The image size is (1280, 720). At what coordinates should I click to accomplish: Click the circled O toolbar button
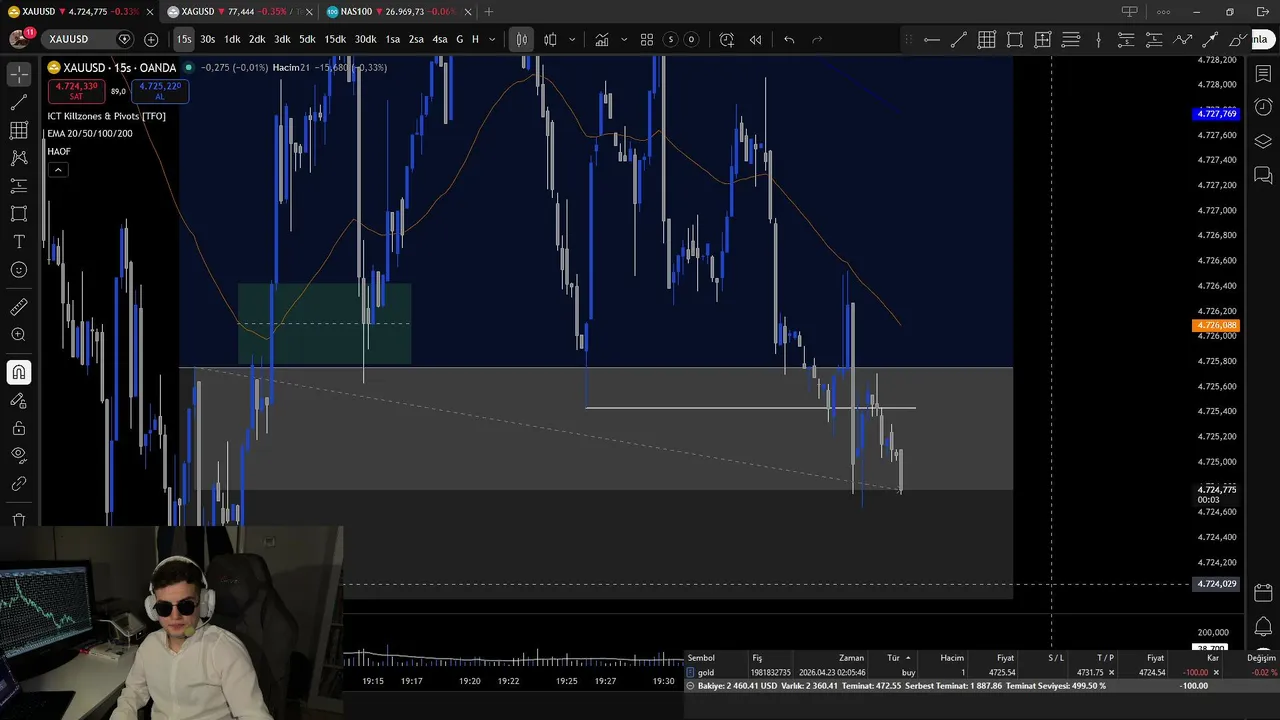pyautogui.click(x=690, y=39)
